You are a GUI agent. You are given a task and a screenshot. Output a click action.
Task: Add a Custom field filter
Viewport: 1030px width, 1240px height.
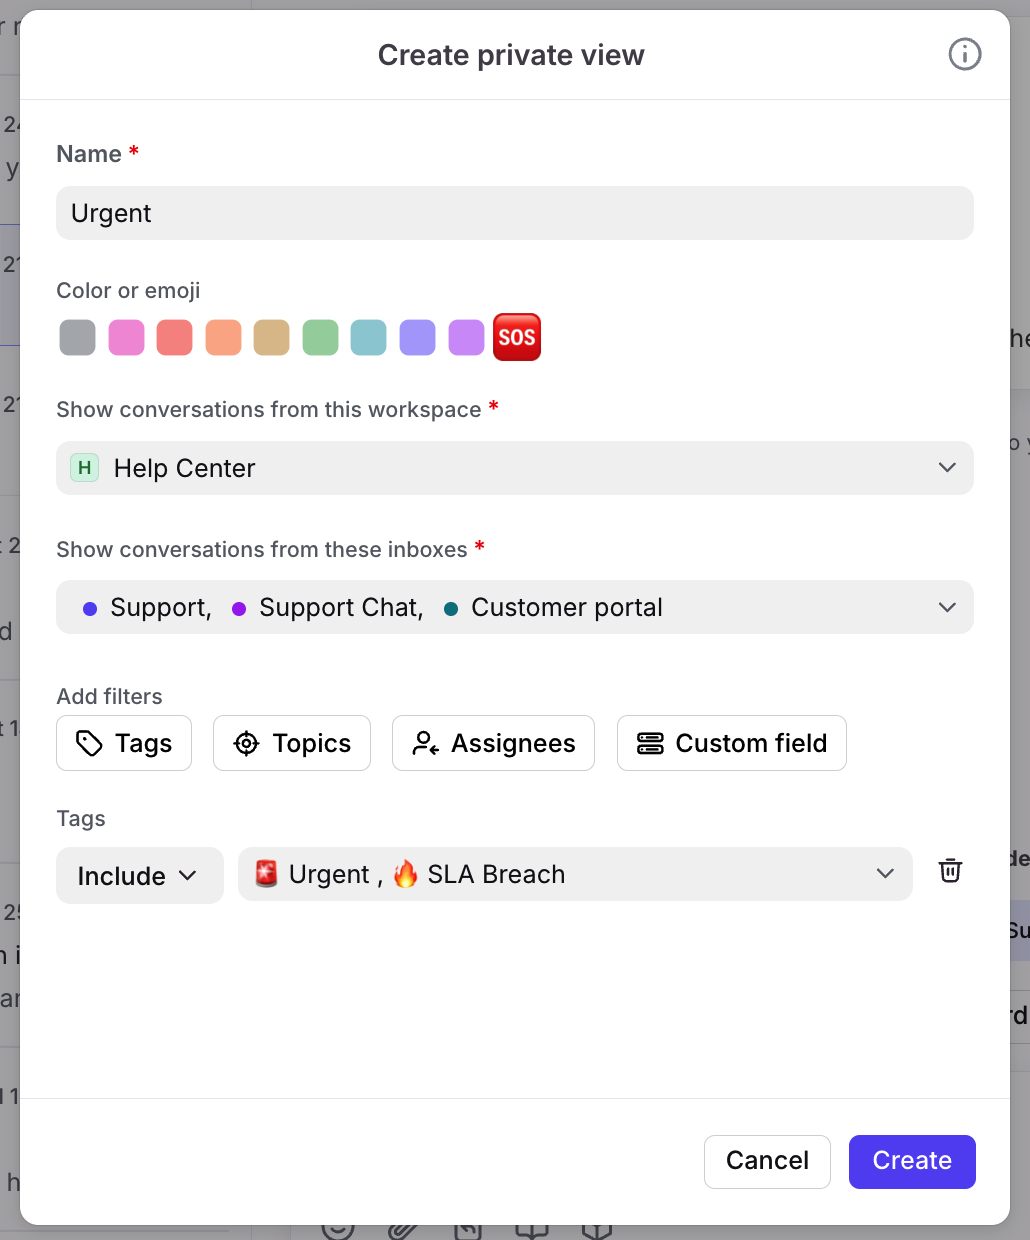click(x=731, y=743)
